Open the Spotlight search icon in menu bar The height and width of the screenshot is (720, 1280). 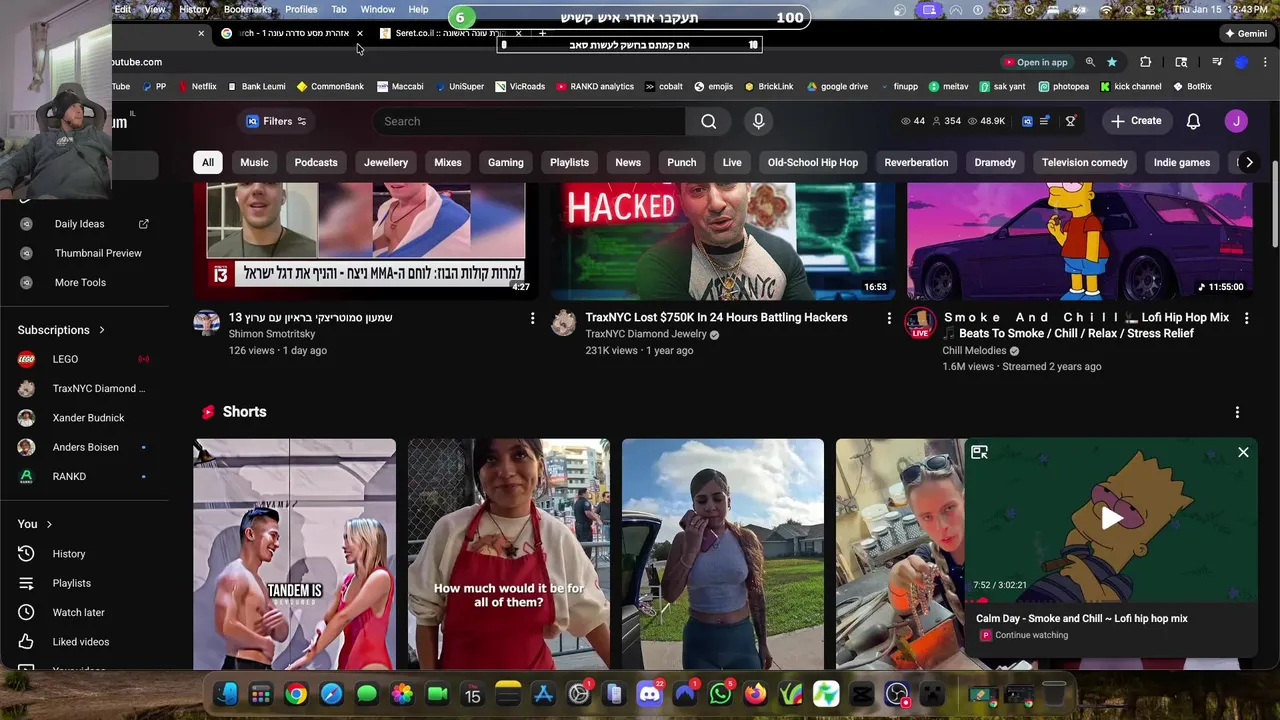pos(1130,10)
